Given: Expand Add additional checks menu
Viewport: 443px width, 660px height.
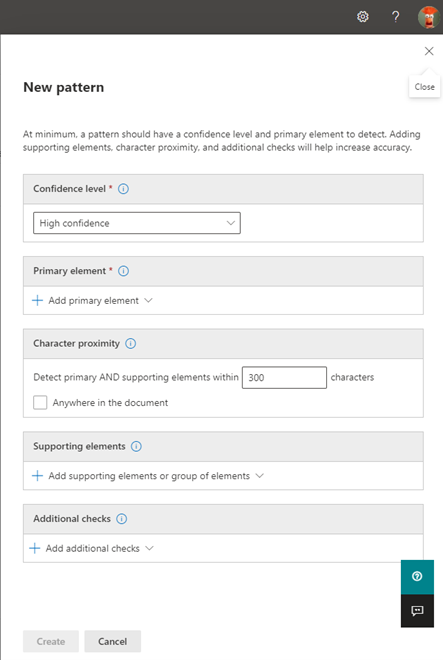Looking at the screenshot, I should tap(92, 548).
